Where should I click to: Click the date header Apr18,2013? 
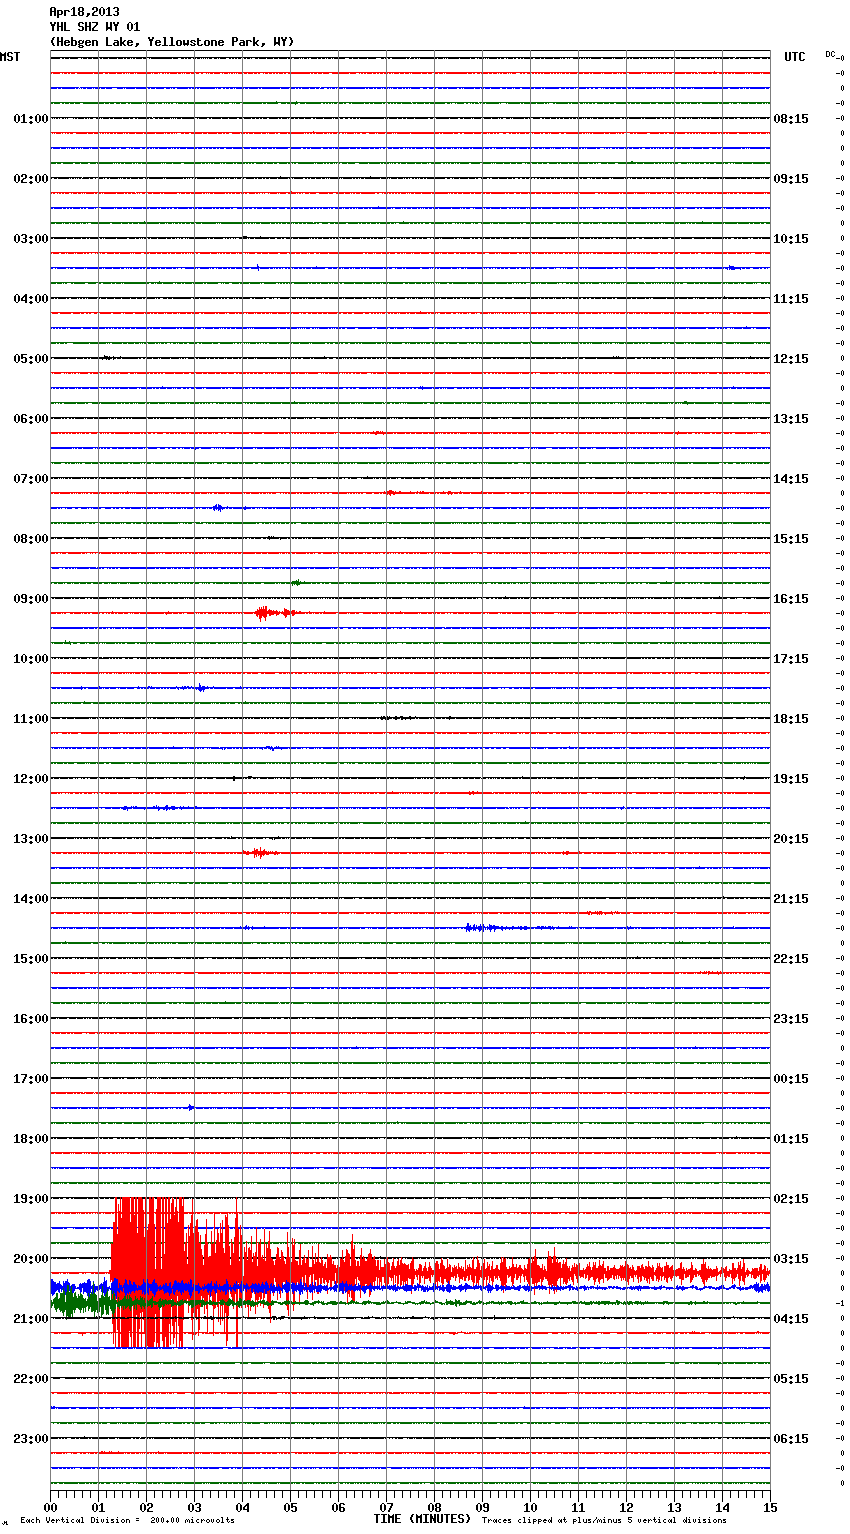pyautogui.click(x=84, y=12)
